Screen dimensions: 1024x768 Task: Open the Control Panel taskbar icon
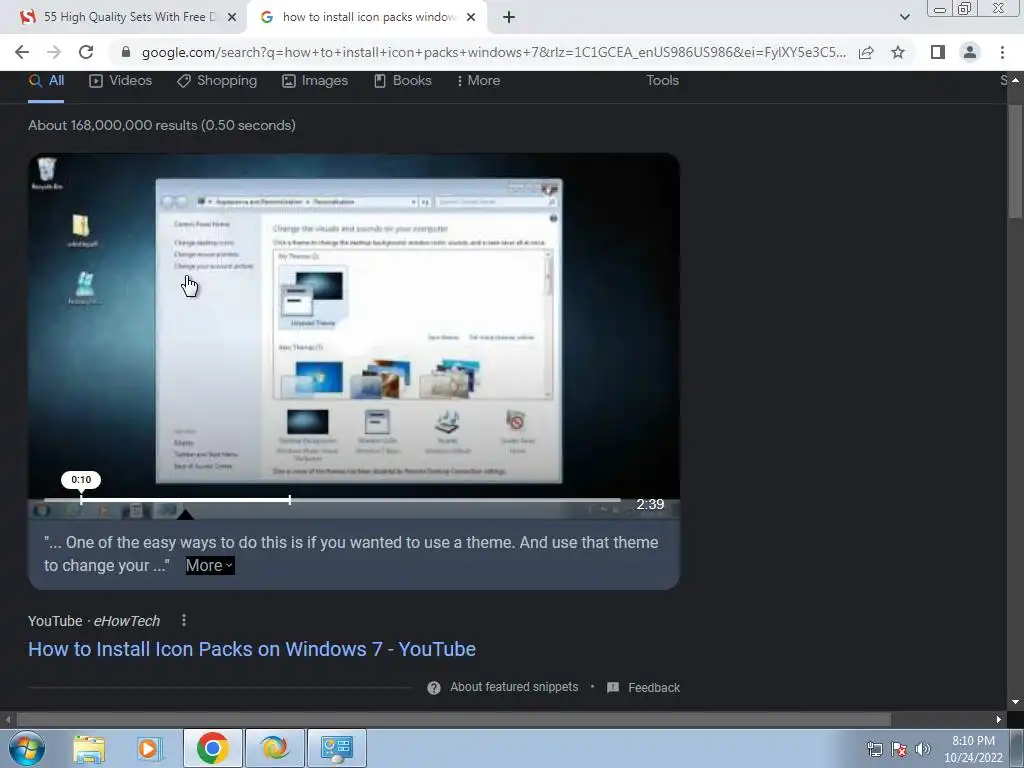click(x=337, y=748)
